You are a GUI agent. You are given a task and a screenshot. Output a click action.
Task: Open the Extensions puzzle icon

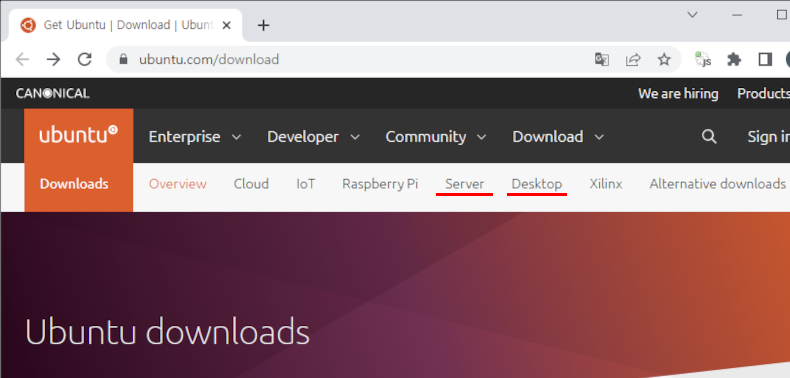click(x=734, y=59)
